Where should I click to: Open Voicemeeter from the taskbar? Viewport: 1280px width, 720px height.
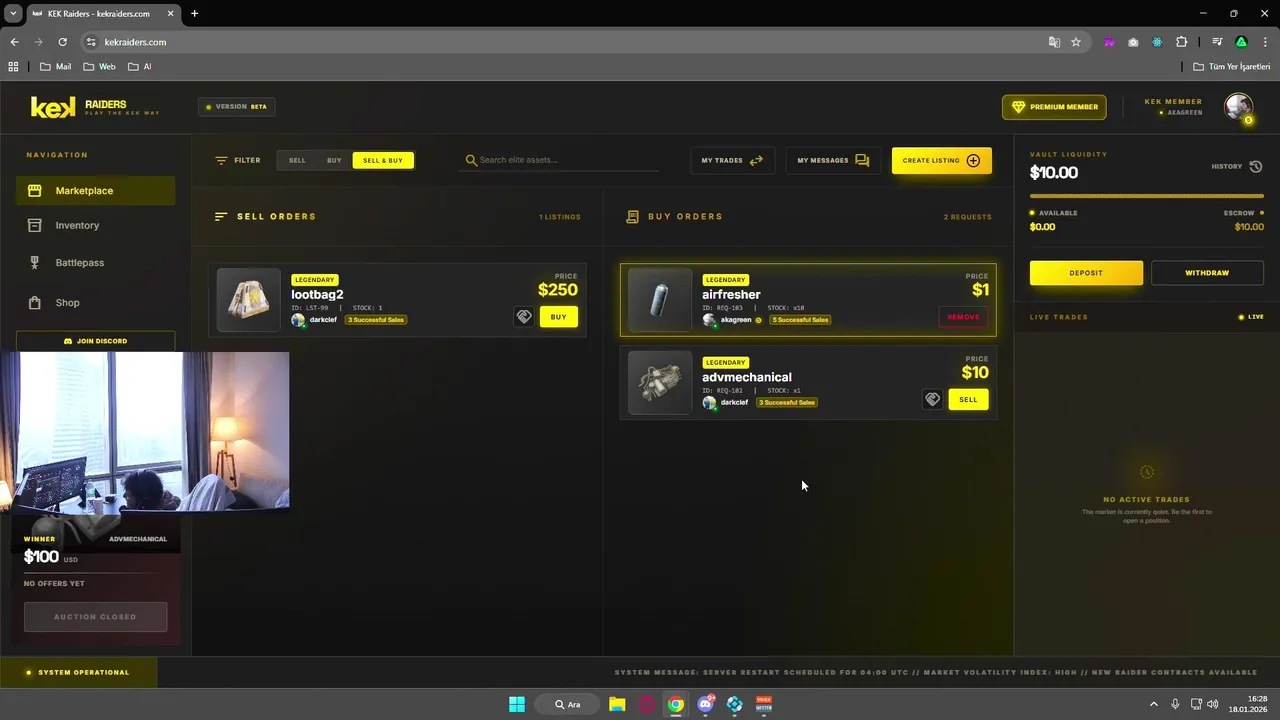point(764,704)
